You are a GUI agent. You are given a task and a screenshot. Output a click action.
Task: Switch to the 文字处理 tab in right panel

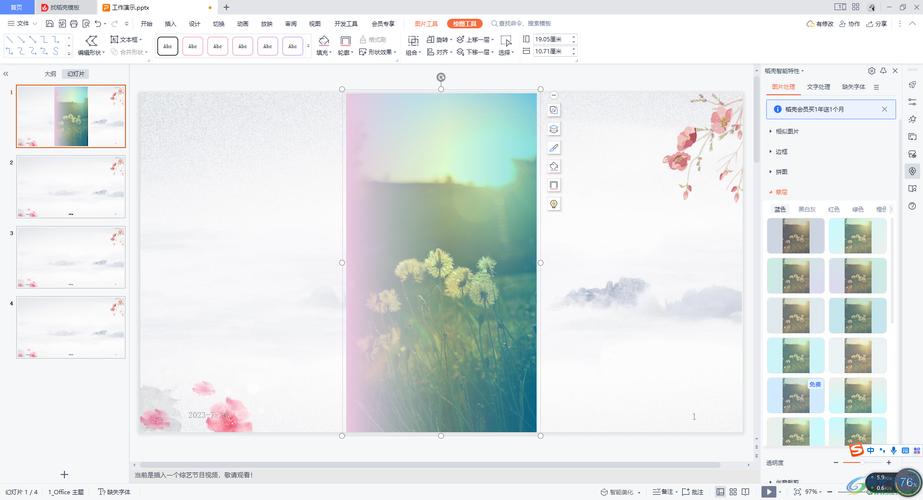[x=819, y=87]
